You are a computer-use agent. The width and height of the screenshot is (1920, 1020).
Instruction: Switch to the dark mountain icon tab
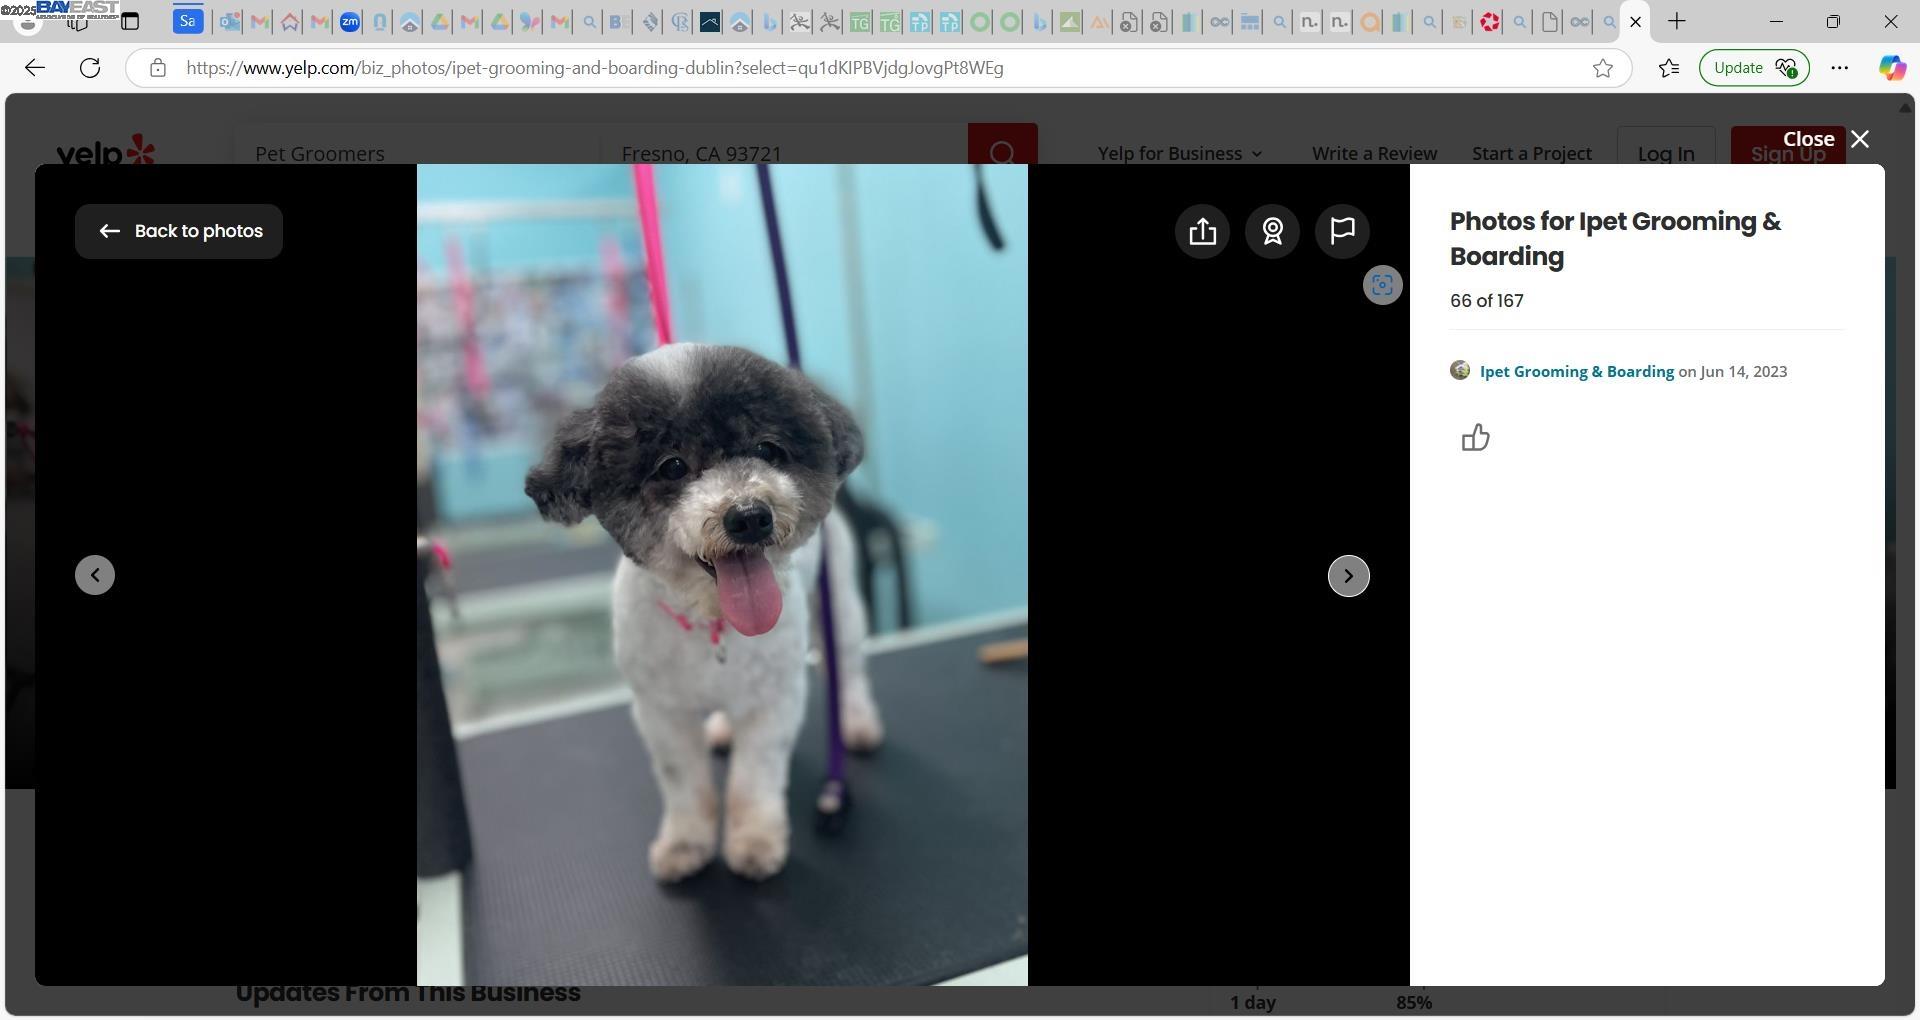pyautogui.click(x=709, y=22)
